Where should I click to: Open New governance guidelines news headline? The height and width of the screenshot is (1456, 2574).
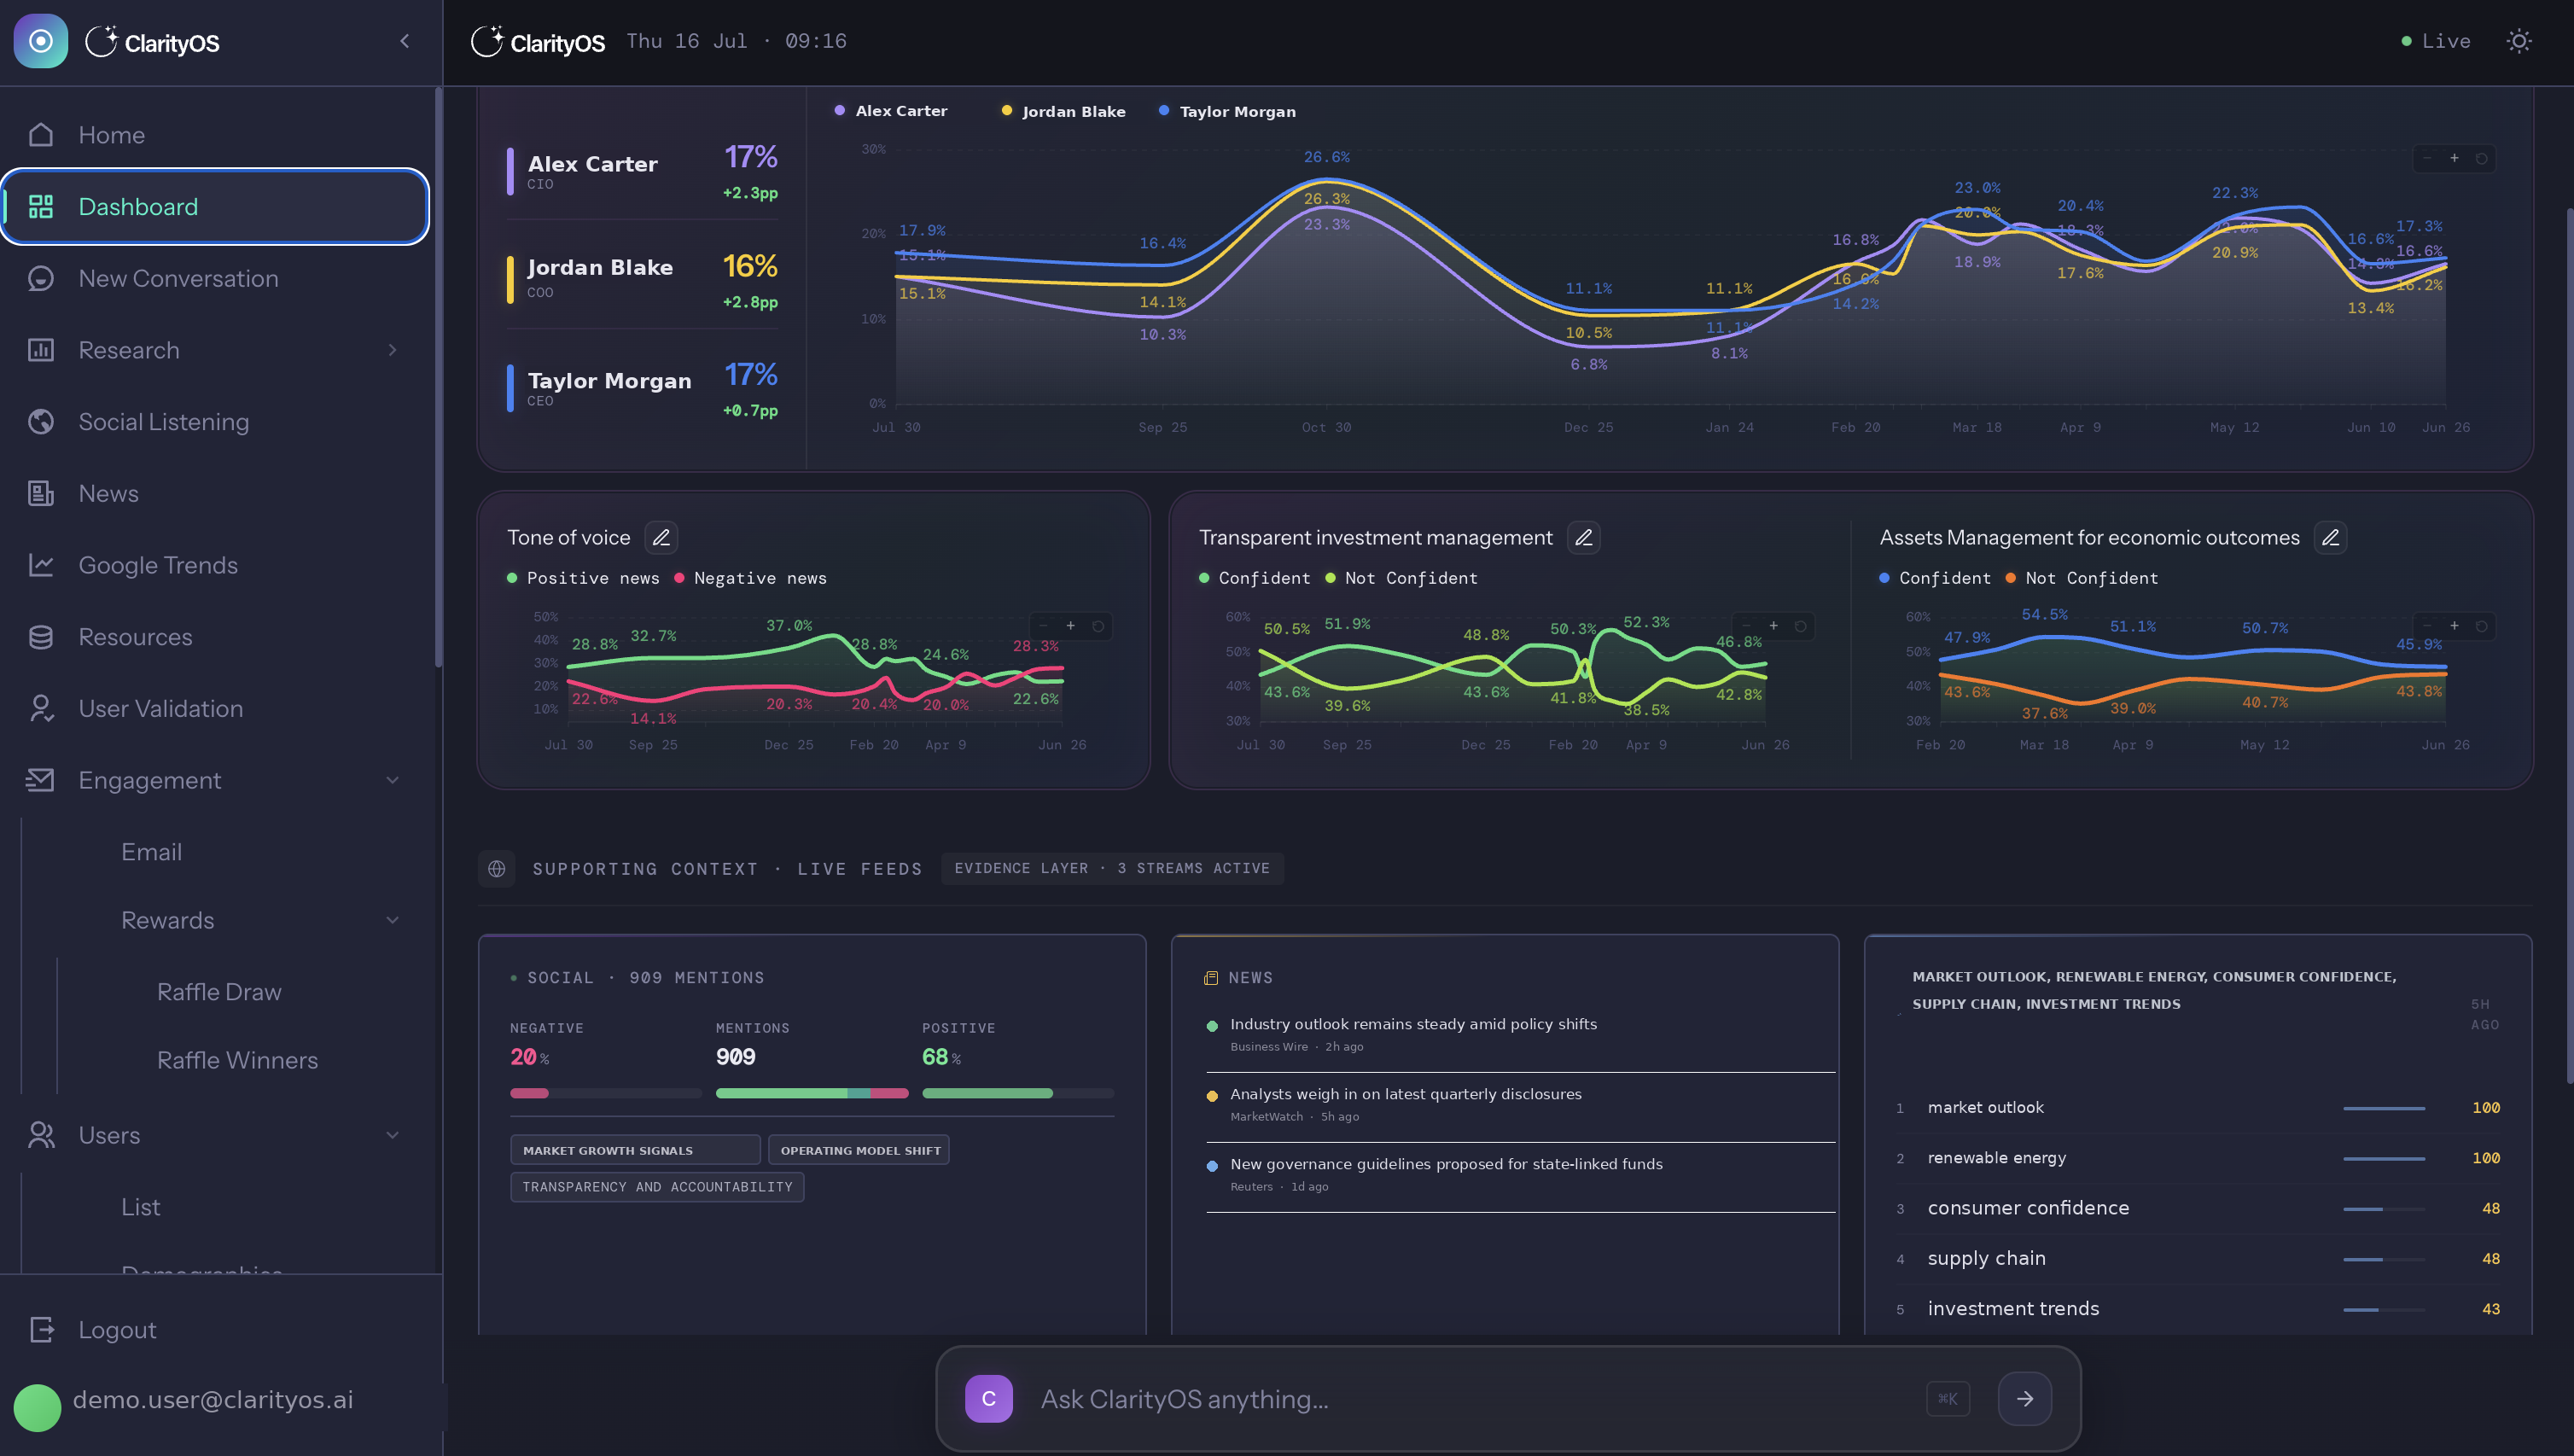pyautogui.click(x=1446, y=1164)
